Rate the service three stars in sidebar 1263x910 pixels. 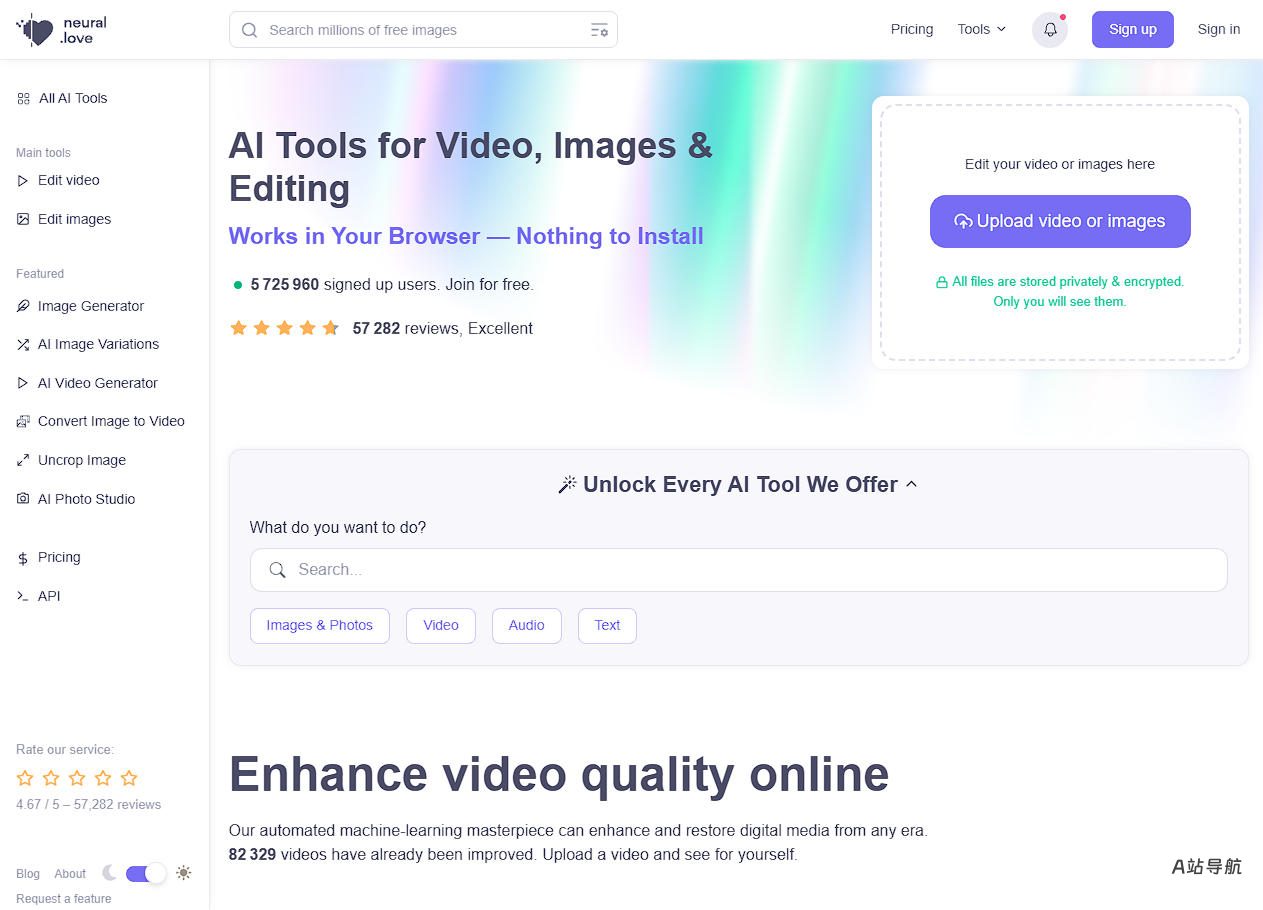[x=77, y=778]
